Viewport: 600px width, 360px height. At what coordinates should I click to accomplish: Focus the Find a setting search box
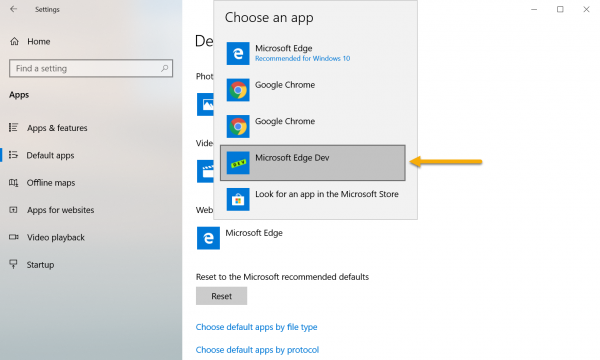click(91, 68)
